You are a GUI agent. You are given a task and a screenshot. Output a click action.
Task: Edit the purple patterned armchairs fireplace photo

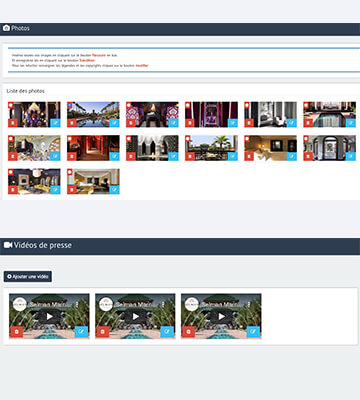[x=173, y=123]
